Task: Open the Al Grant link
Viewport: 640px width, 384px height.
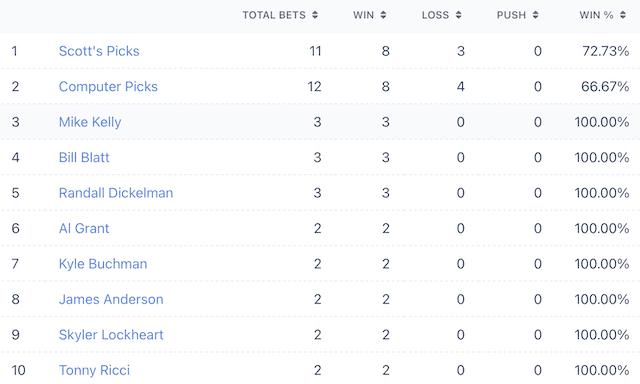Action: point(84,229)
